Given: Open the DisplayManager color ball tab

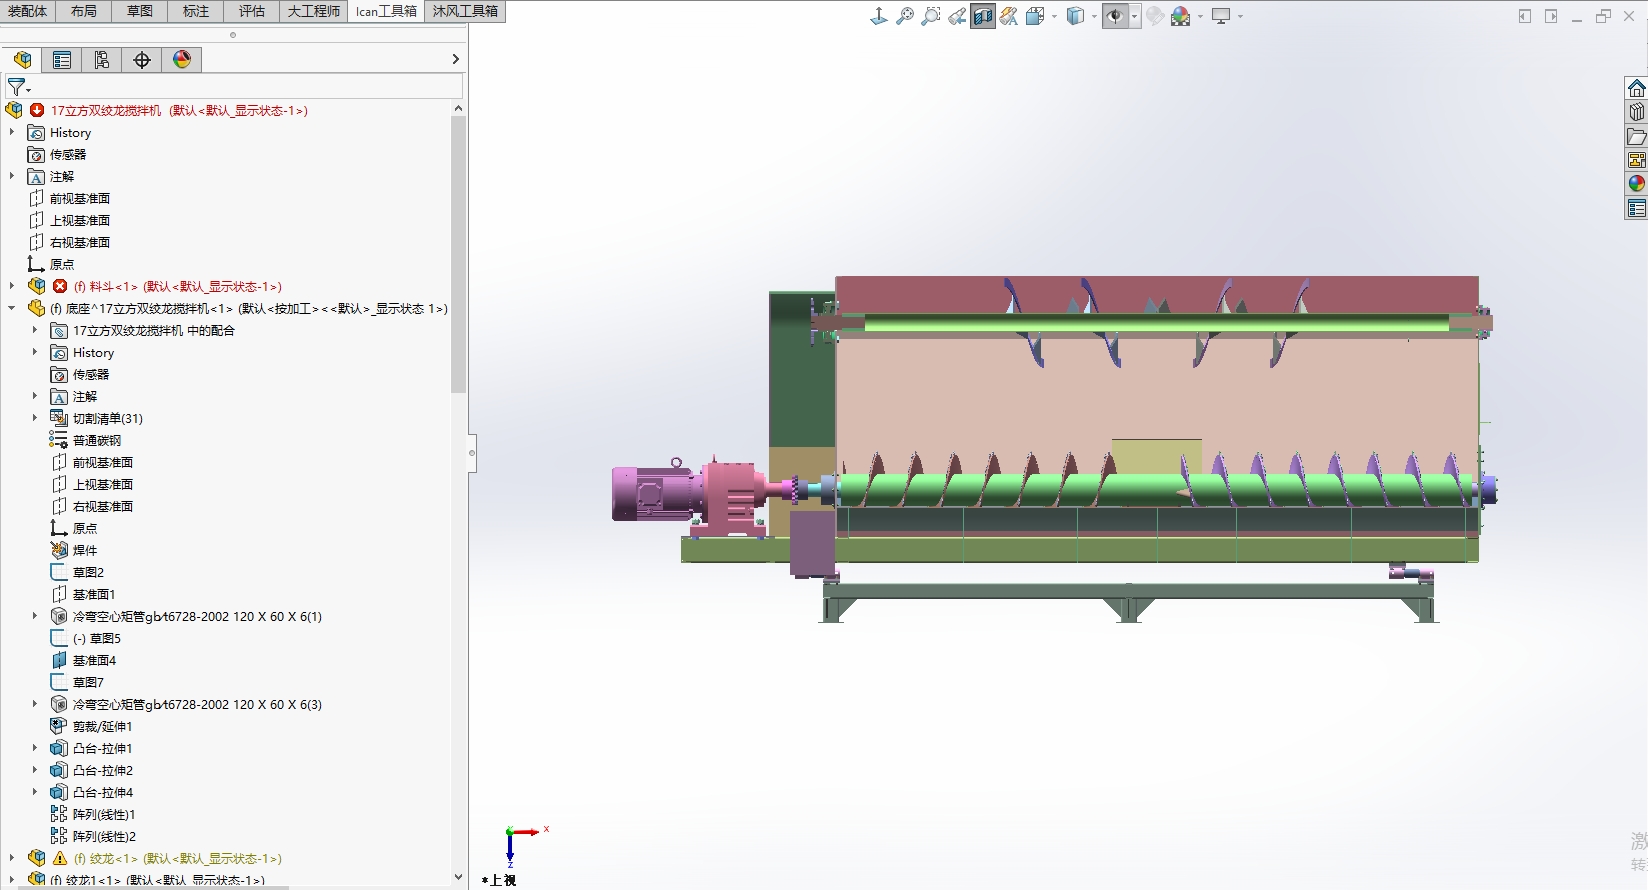Looking at the screenshot, I should pyautogui.click(x=182, y=60).
